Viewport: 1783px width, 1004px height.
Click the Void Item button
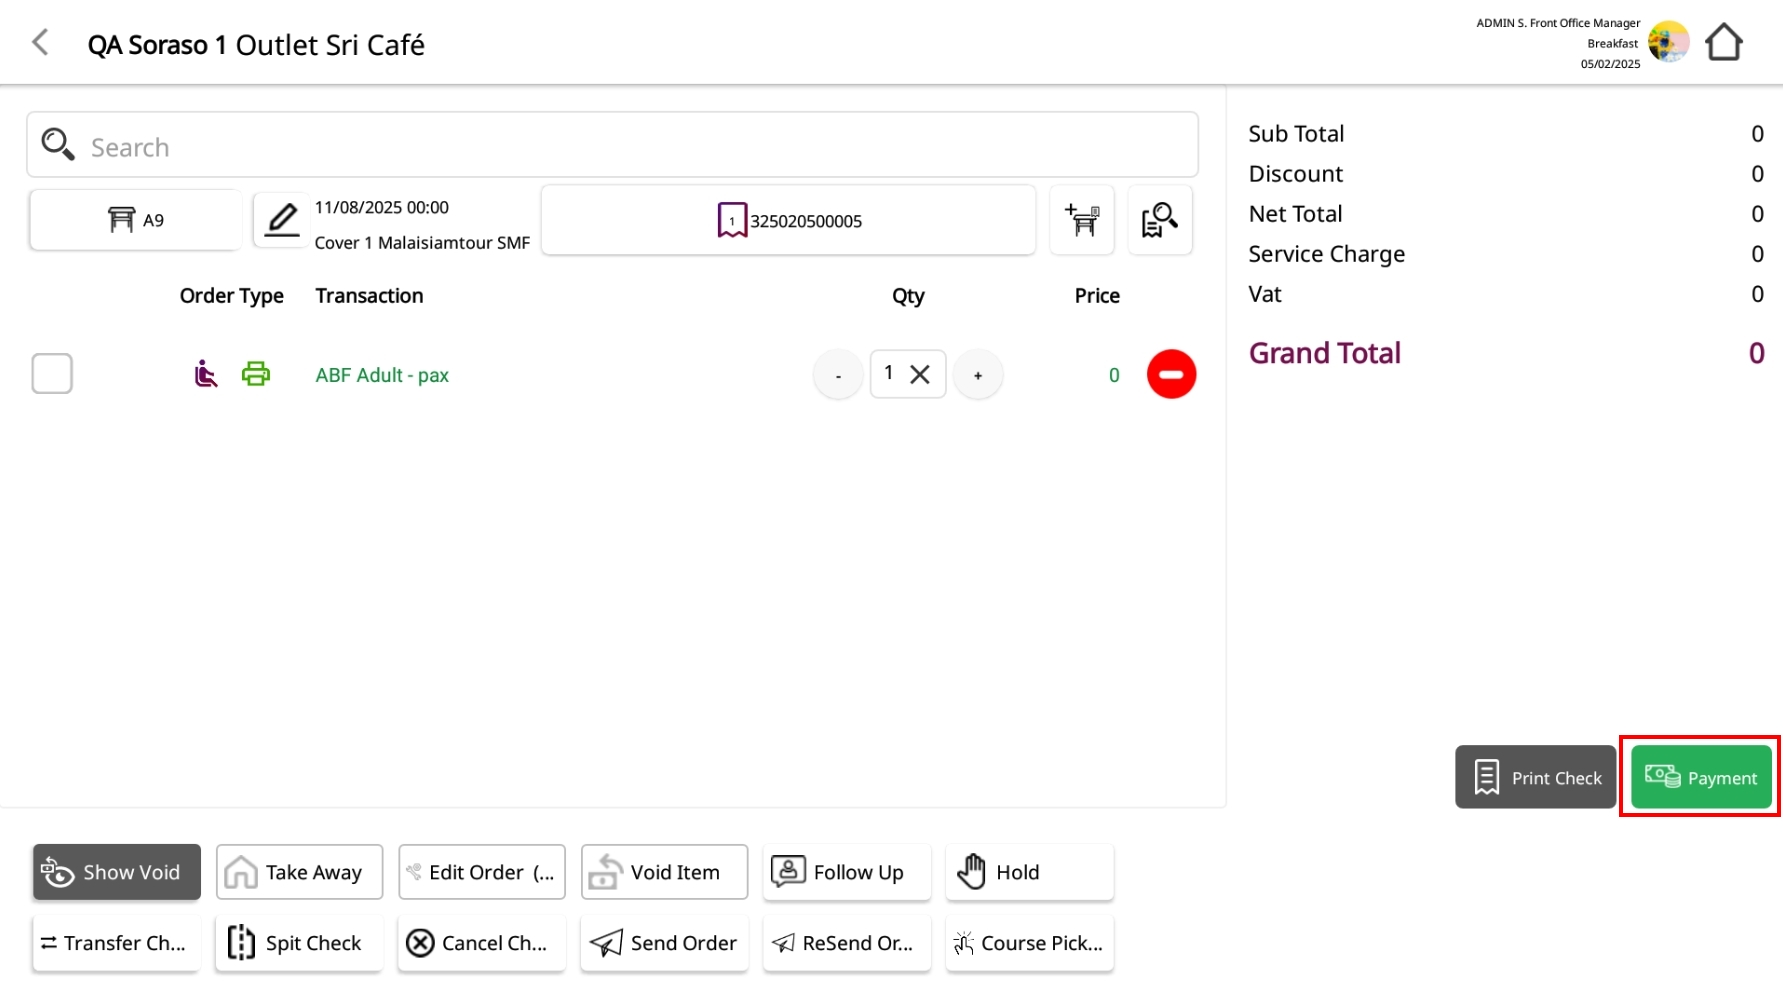[x=664, y=872]
